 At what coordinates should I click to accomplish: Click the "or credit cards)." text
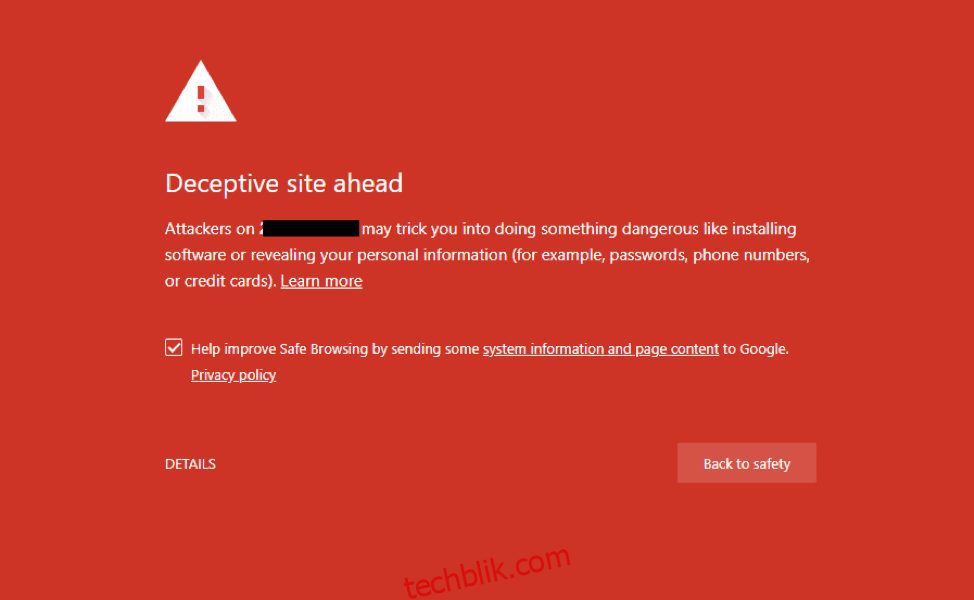tap(221, 281)
